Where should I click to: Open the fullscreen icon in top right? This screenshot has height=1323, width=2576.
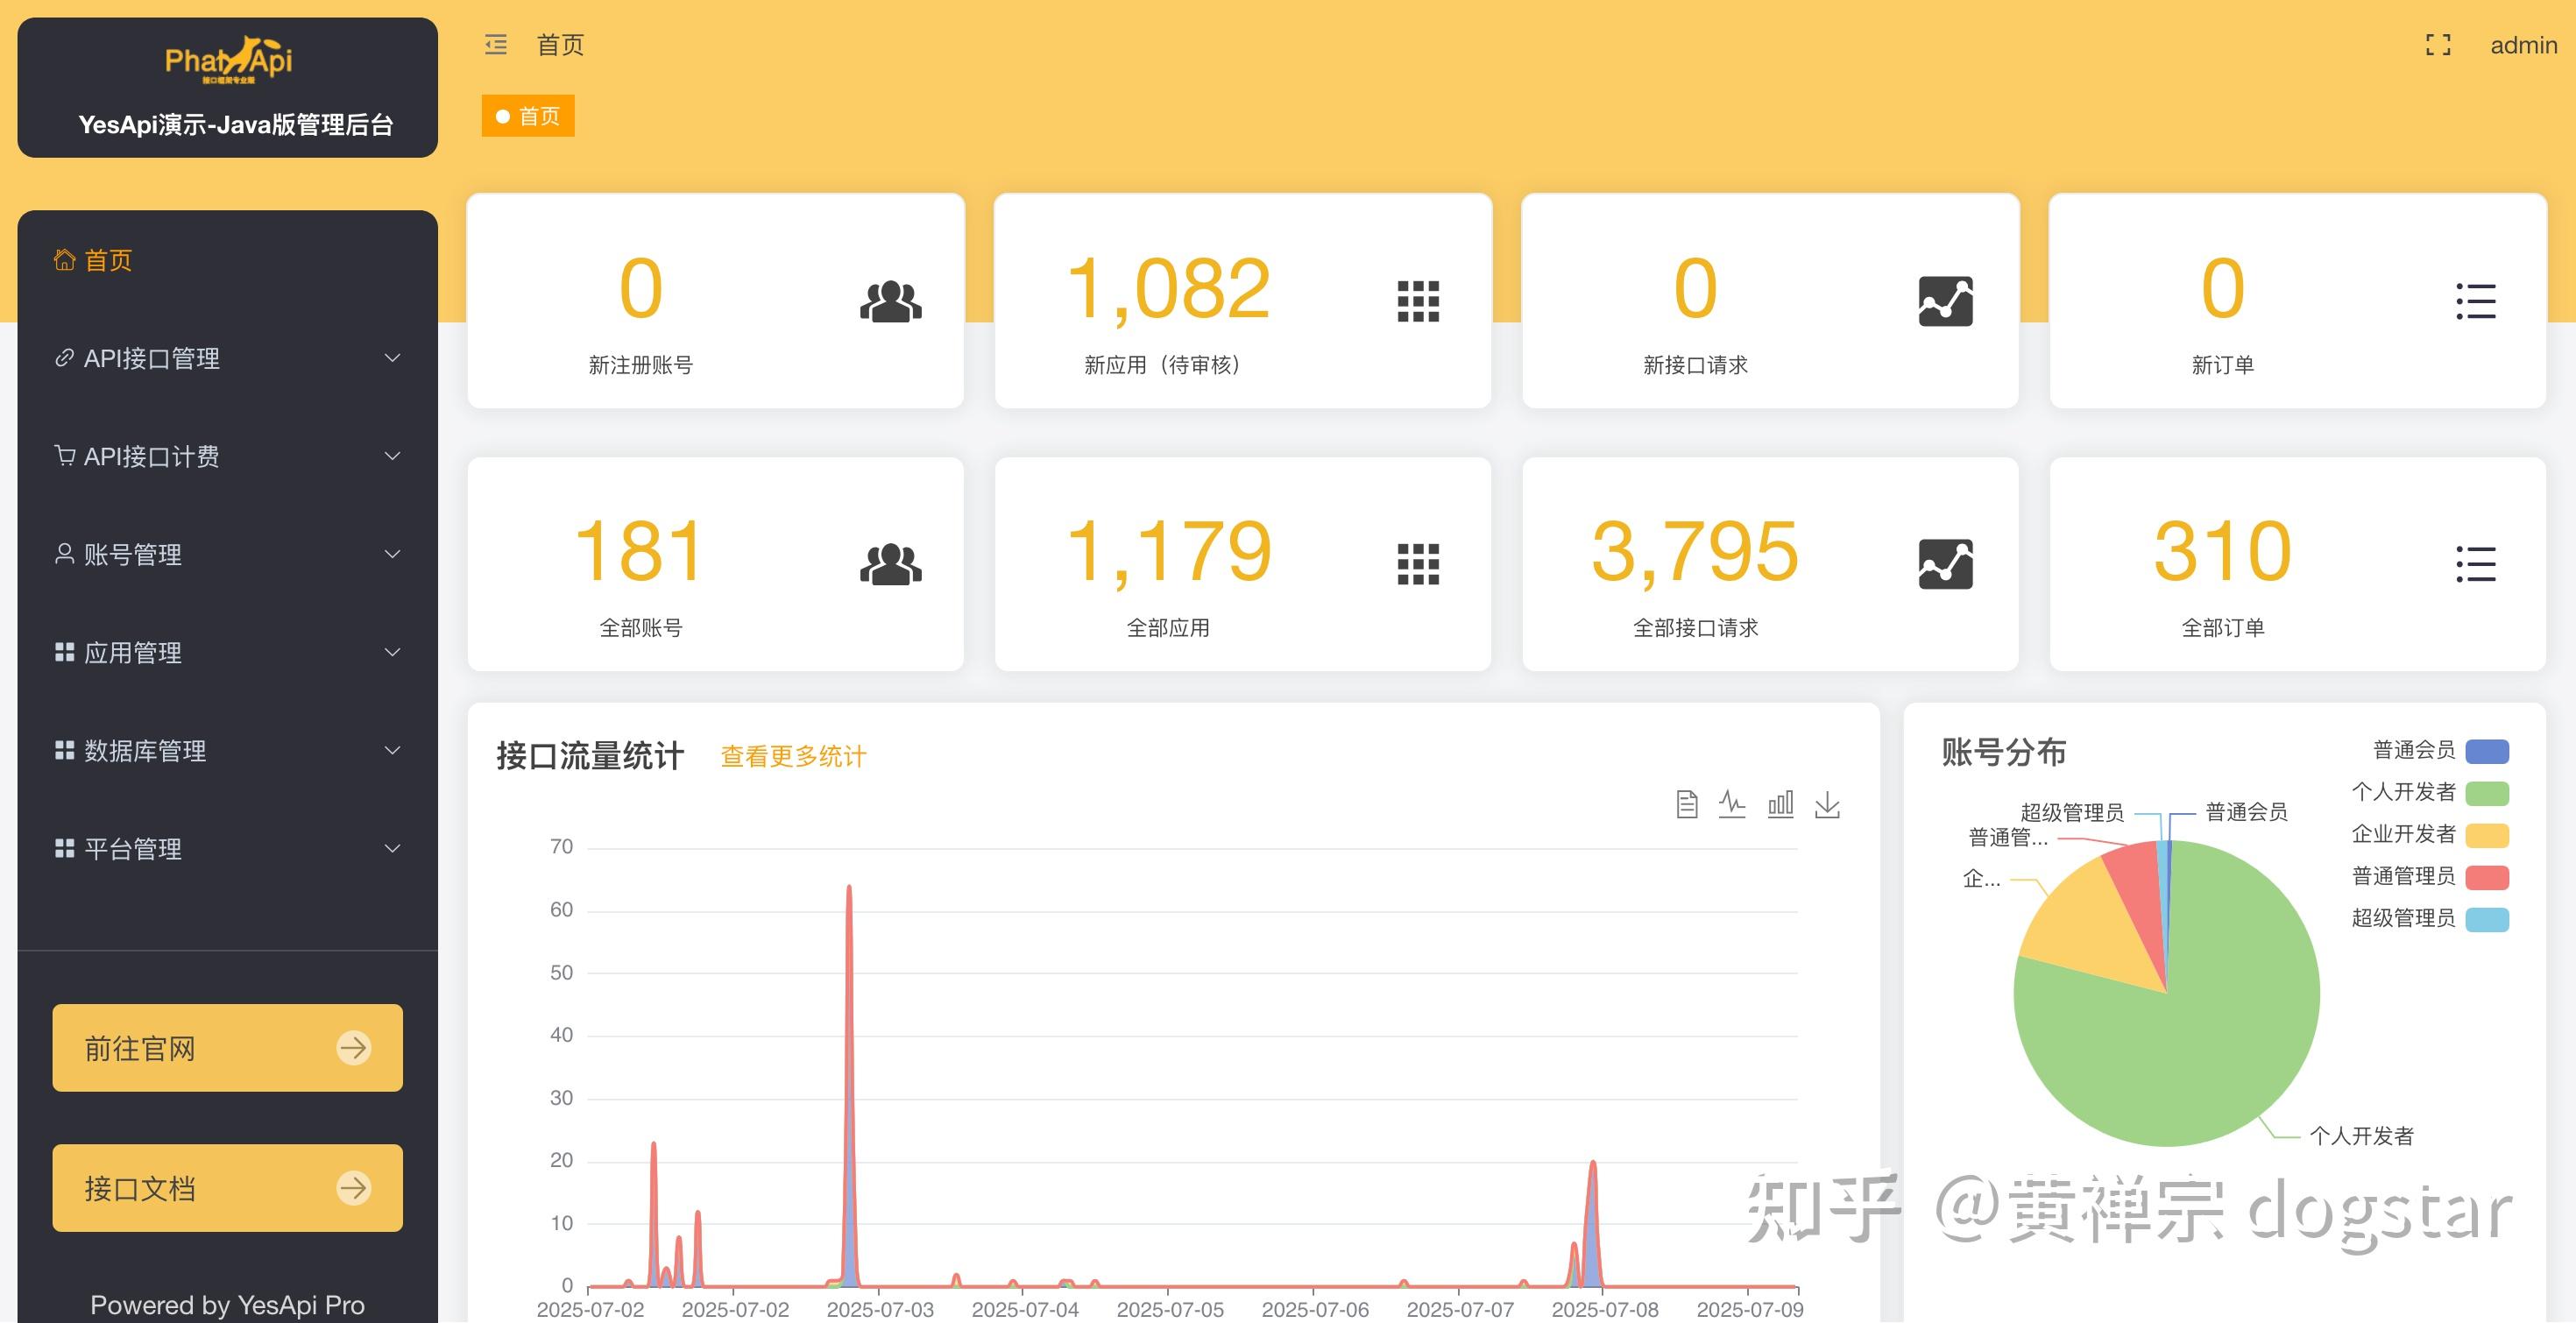(x=2437, y=44)
